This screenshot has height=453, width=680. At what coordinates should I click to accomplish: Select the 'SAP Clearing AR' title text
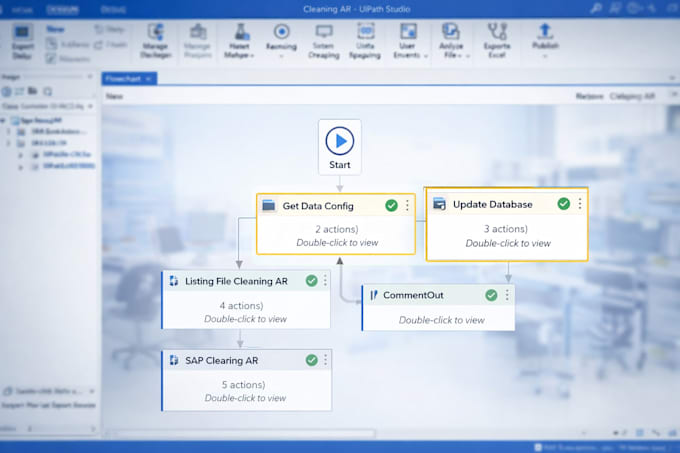pos(222,360)
